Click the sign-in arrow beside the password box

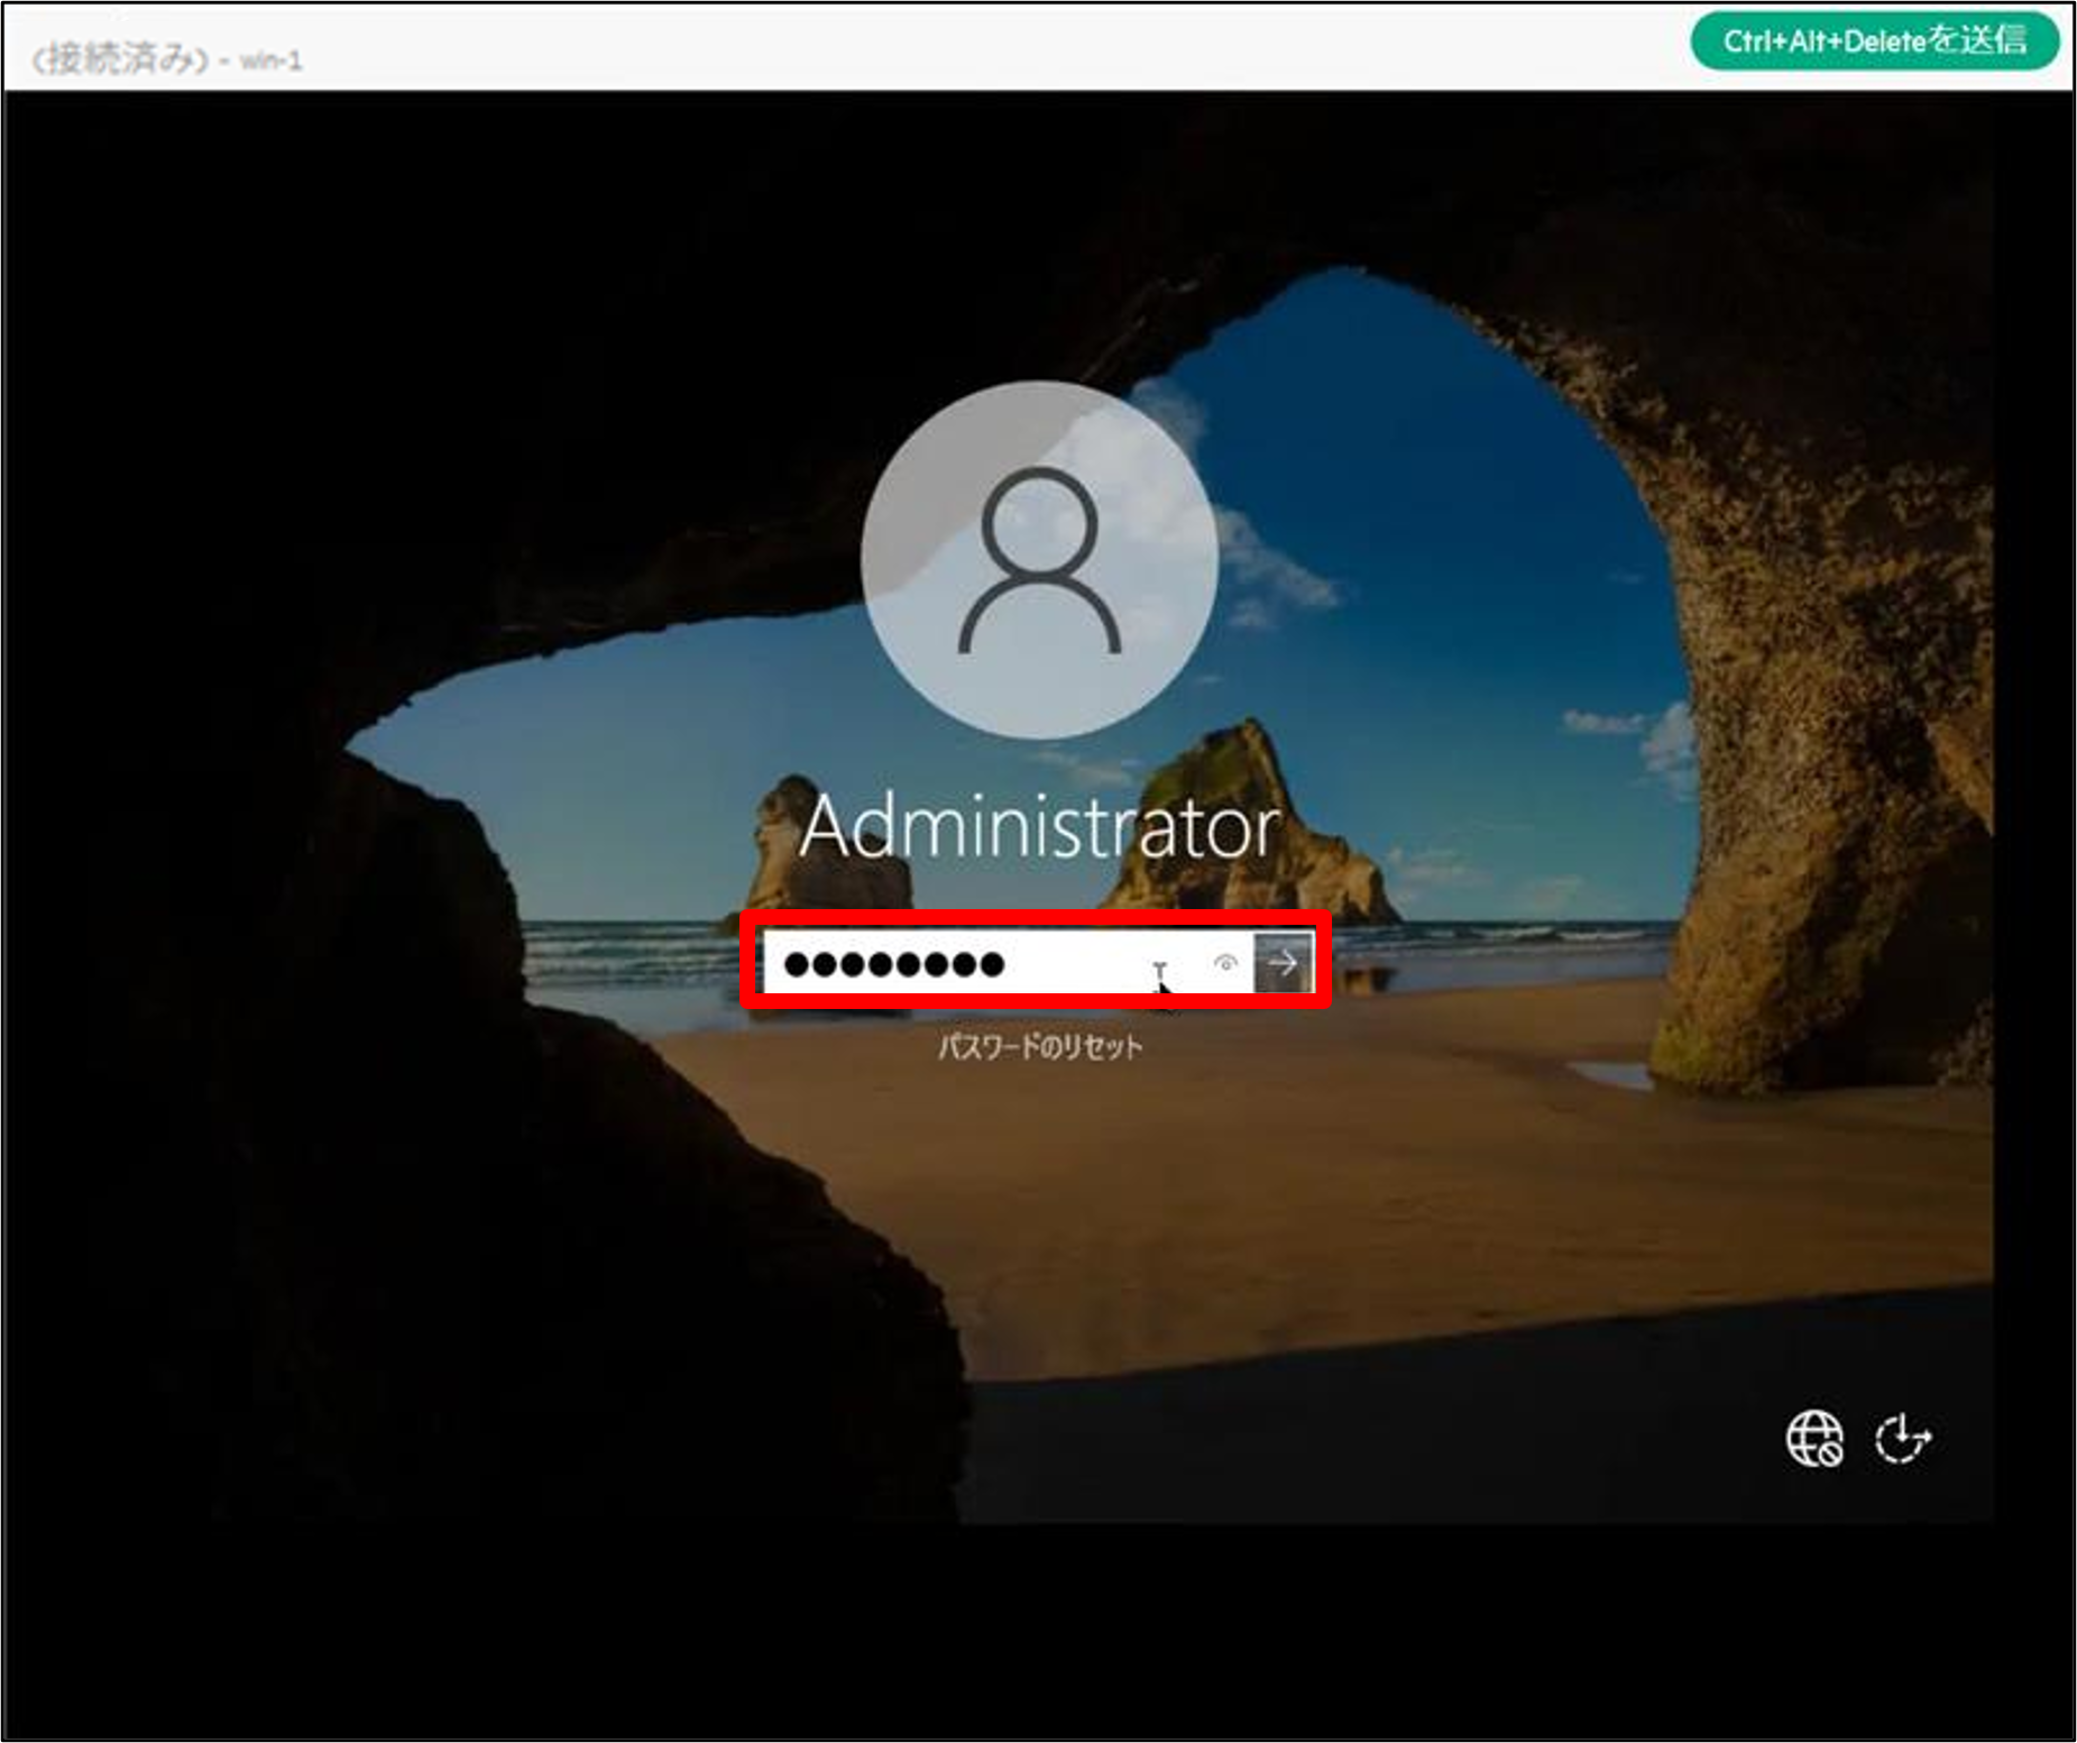pos(1283,963)
